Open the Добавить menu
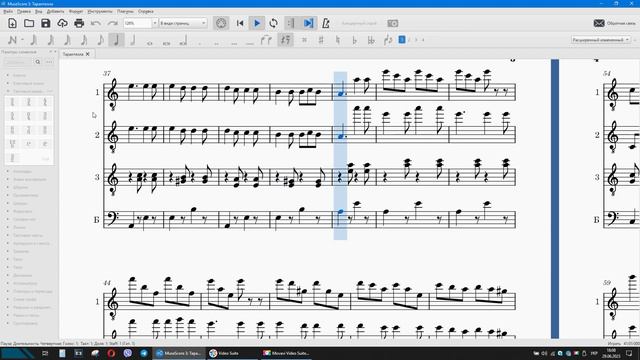This screenshot has width=640, height=360. point(56,11)
